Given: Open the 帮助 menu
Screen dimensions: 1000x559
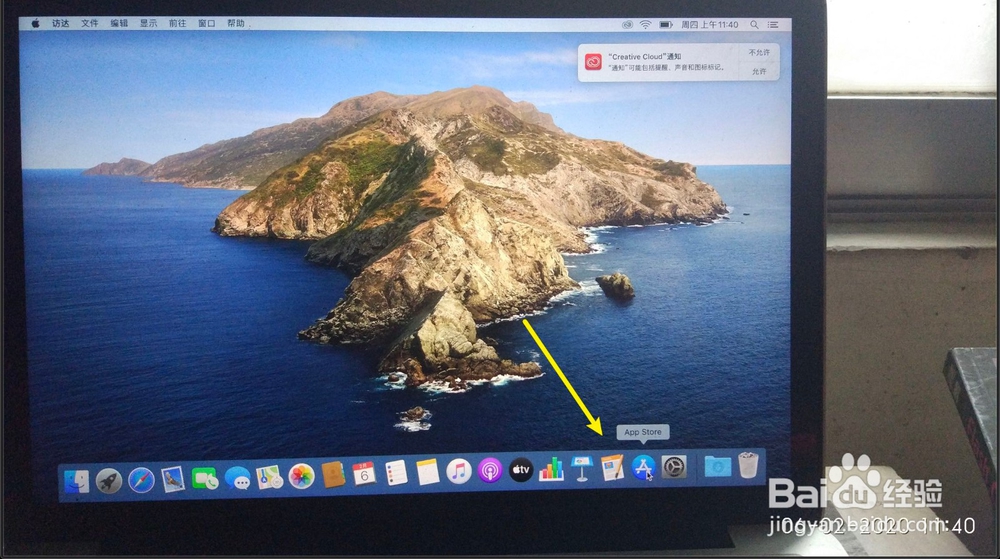Looking at the screenshot, I should pos(236,23).
